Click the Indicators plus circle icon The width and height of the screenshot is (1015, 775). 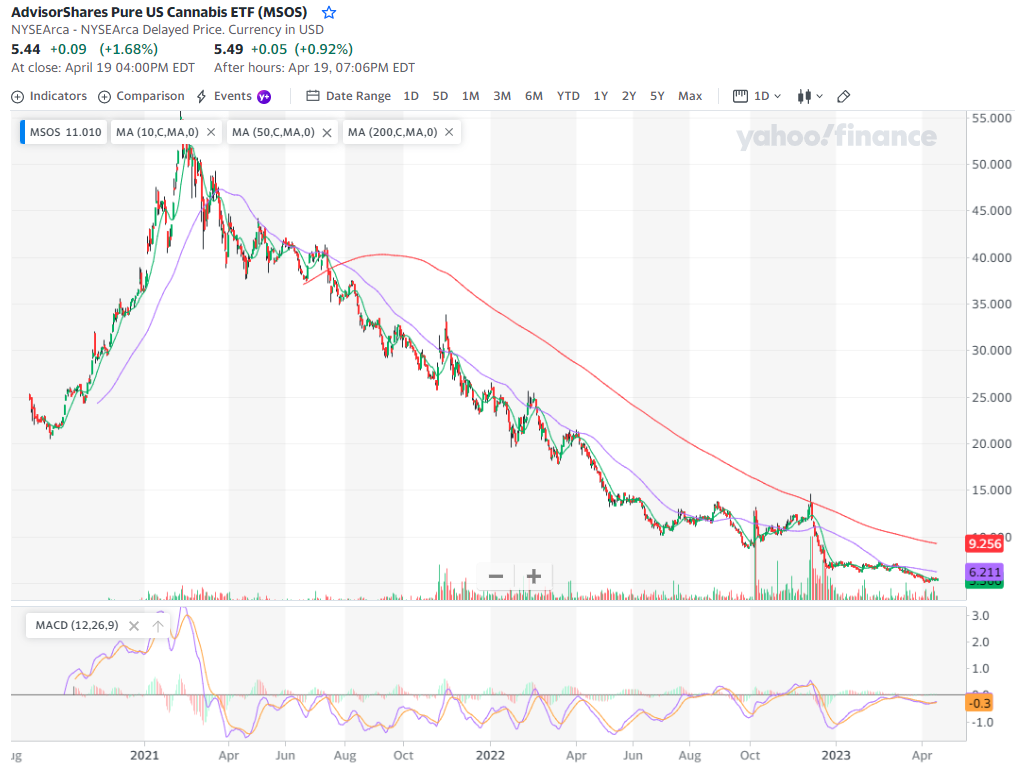tap(17, 96)
